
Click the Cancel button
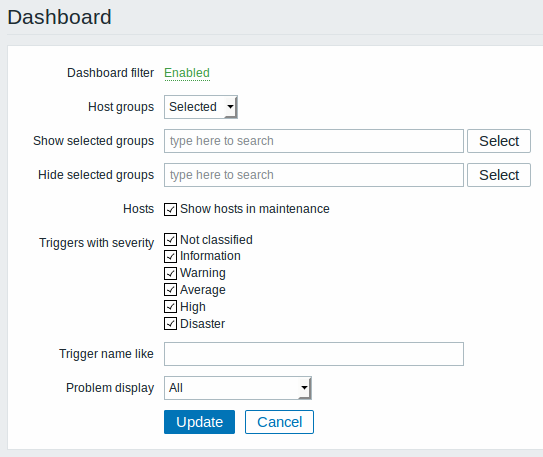(x=279, y=422)
